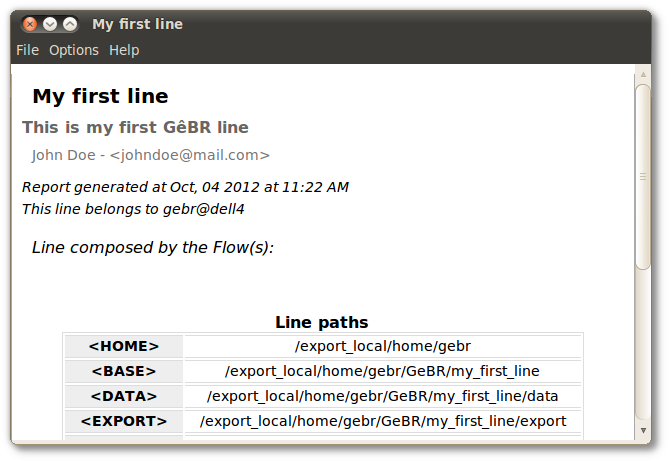Click the my_first_line/data path value
Image resolution: width=669 pixels, height=462 pixels.
[x=383, y=396]
